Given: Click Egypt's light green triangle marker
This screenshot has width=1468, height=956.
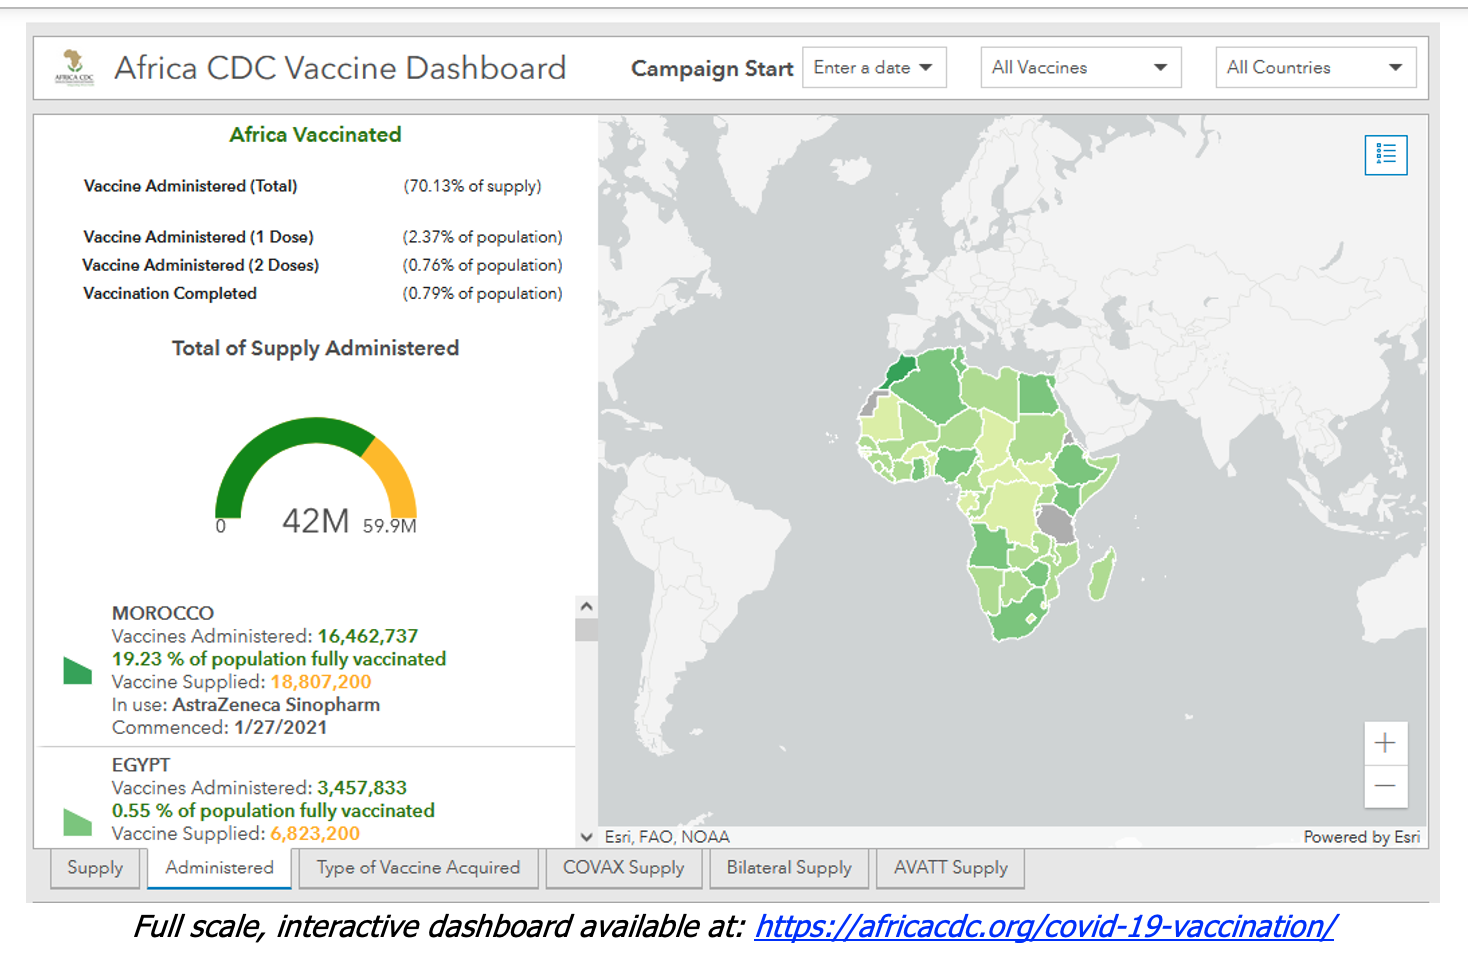Looking at the screenshot, I should point(76,822).
